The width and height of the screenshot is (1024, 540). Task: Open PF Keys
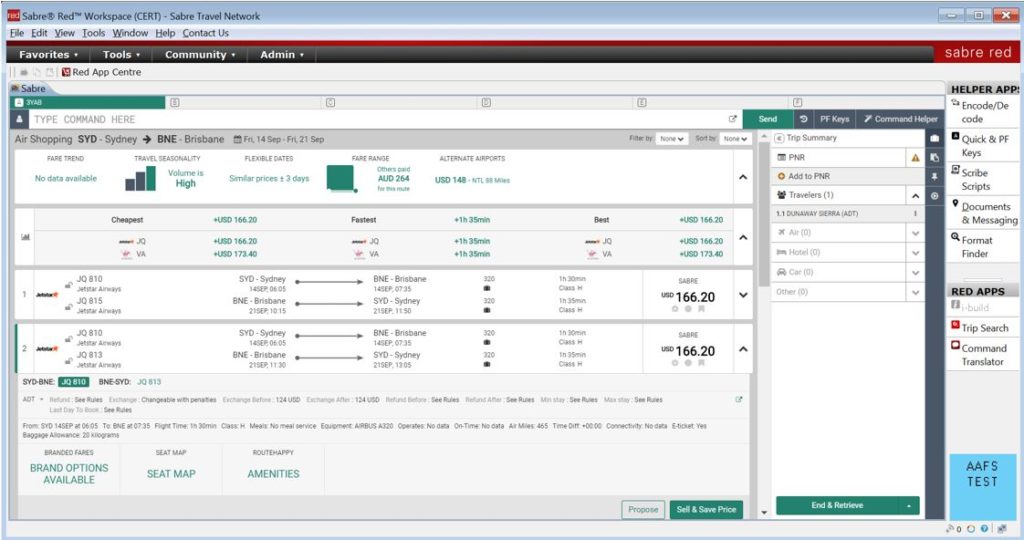834,119
